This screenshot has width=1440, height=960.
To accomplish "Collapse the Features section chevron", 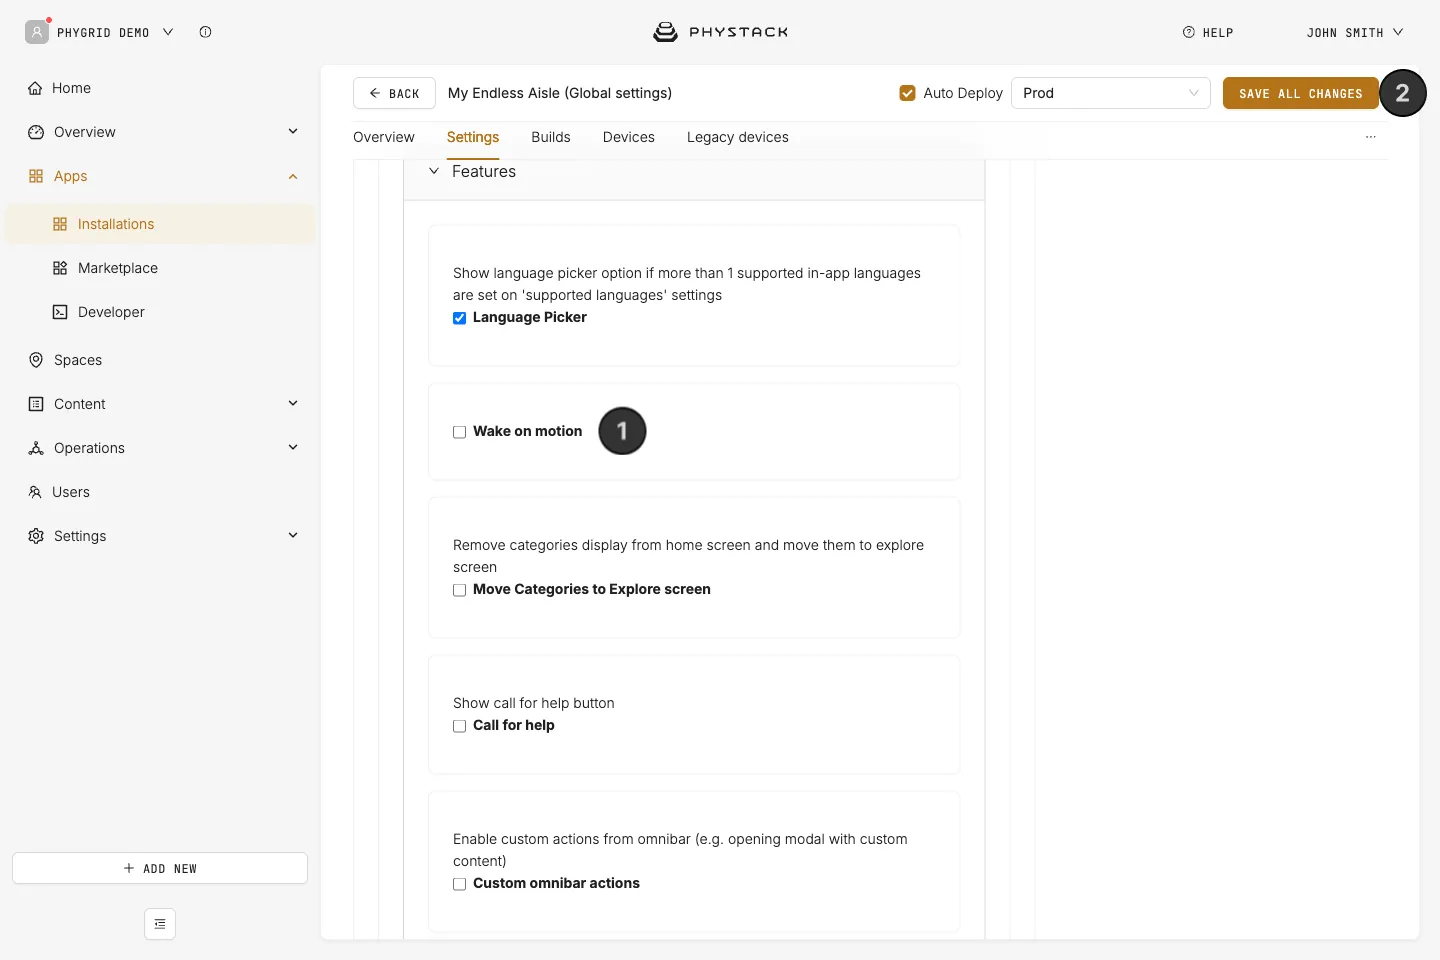I will coord(434,171).
